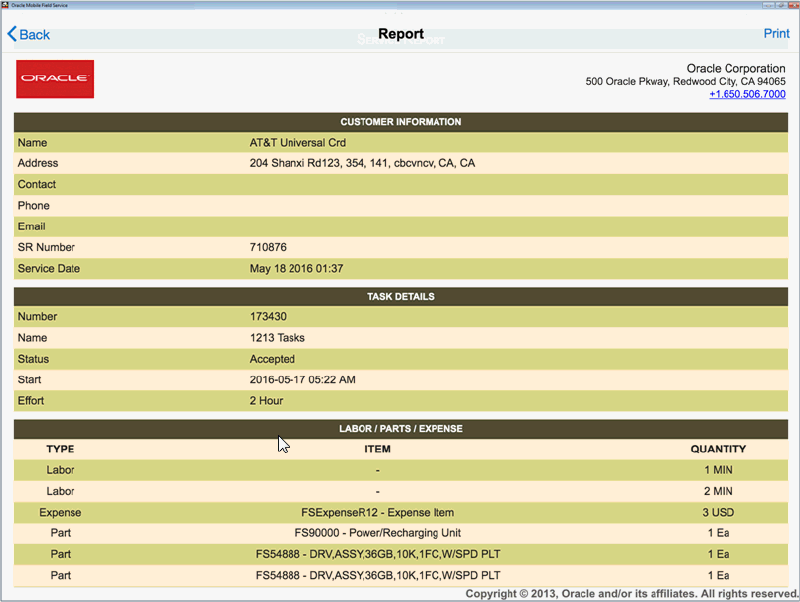Click the Oracle Mobile Field Service title bar icon
800x602 pixels.
coord(5,5)
